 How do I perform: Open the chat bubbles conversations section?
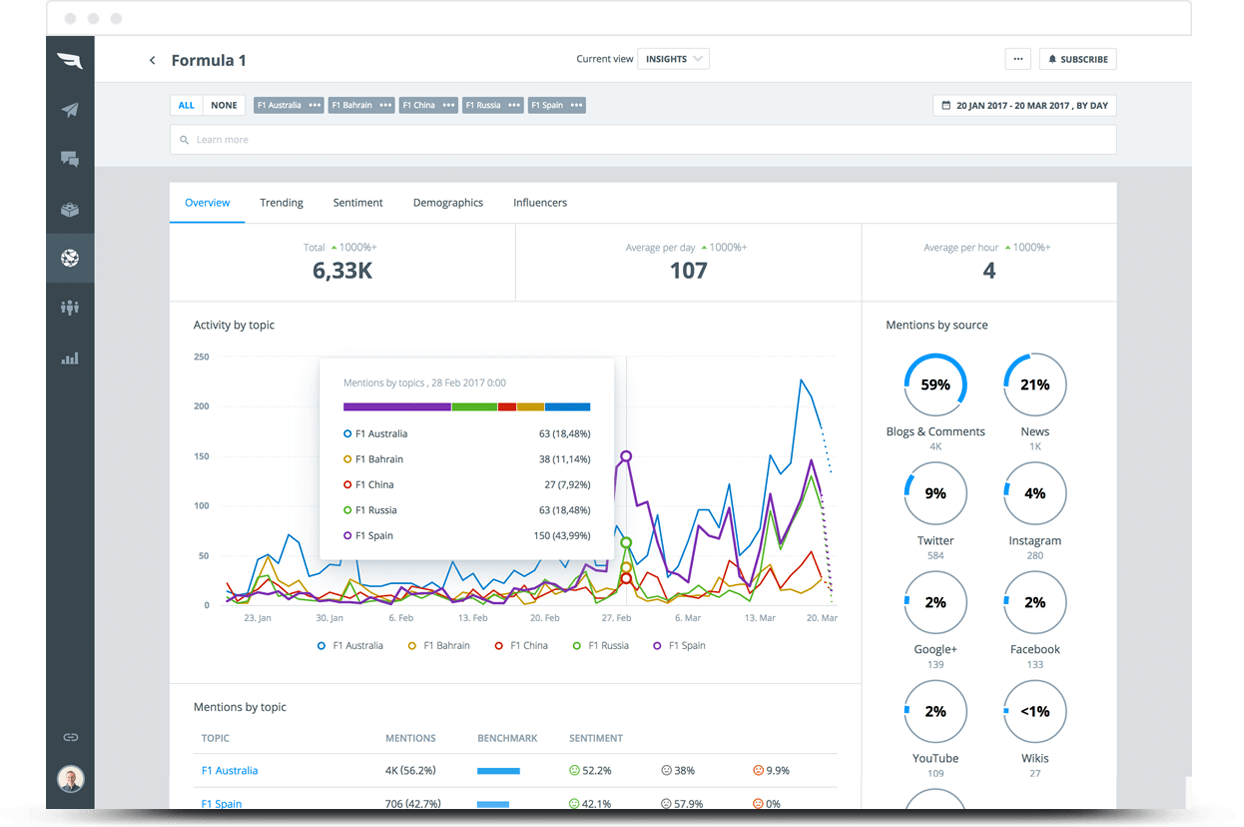(x=70, y=159)
